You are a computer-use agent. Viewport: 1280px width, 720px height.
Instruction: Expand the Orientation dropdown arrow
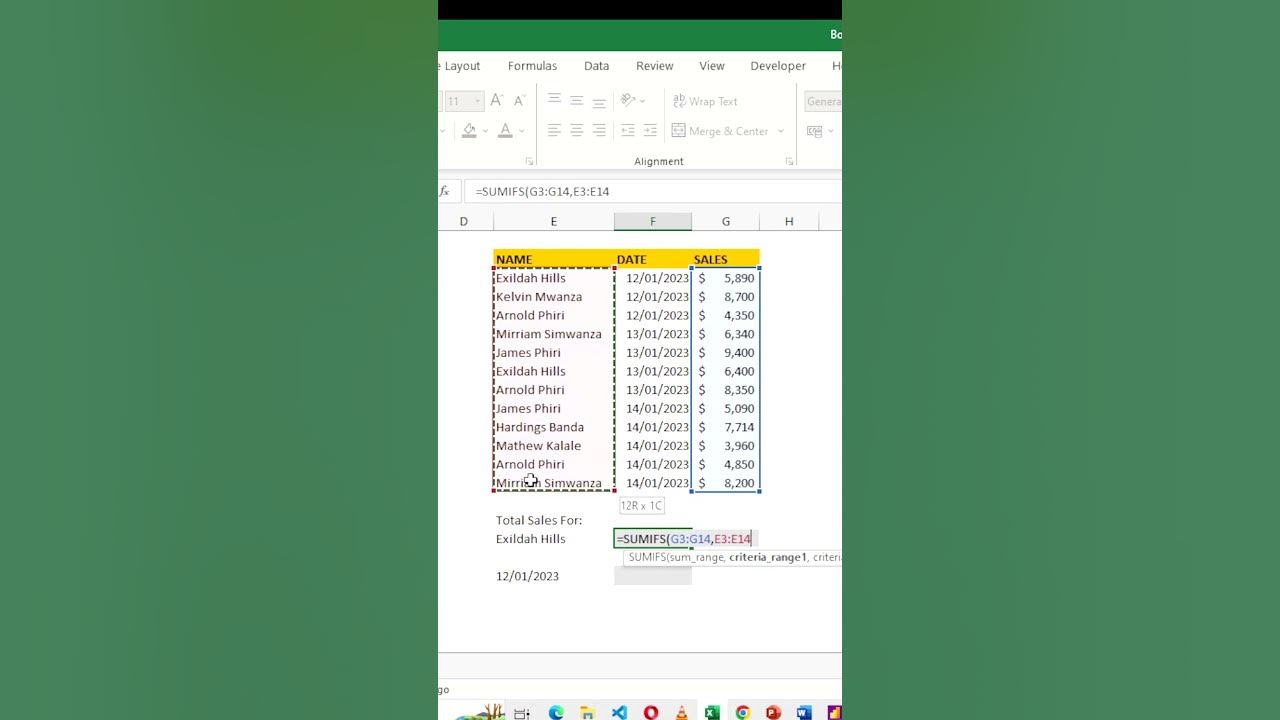[x=642, y=101]
